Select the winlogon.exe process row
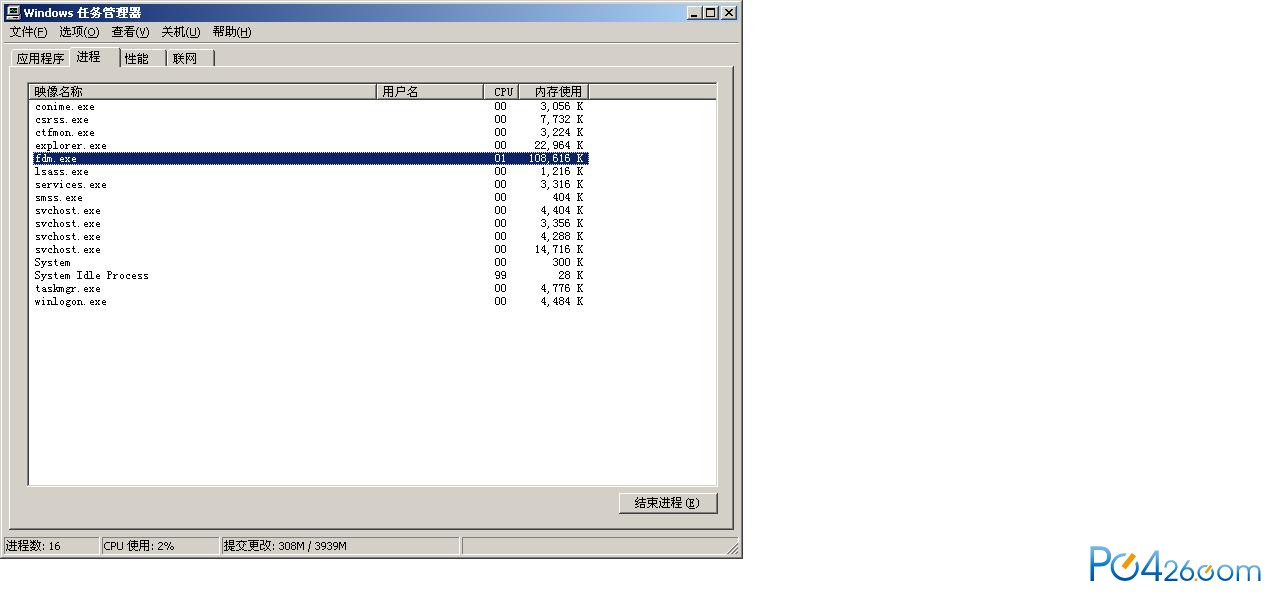 click(310, 302)
